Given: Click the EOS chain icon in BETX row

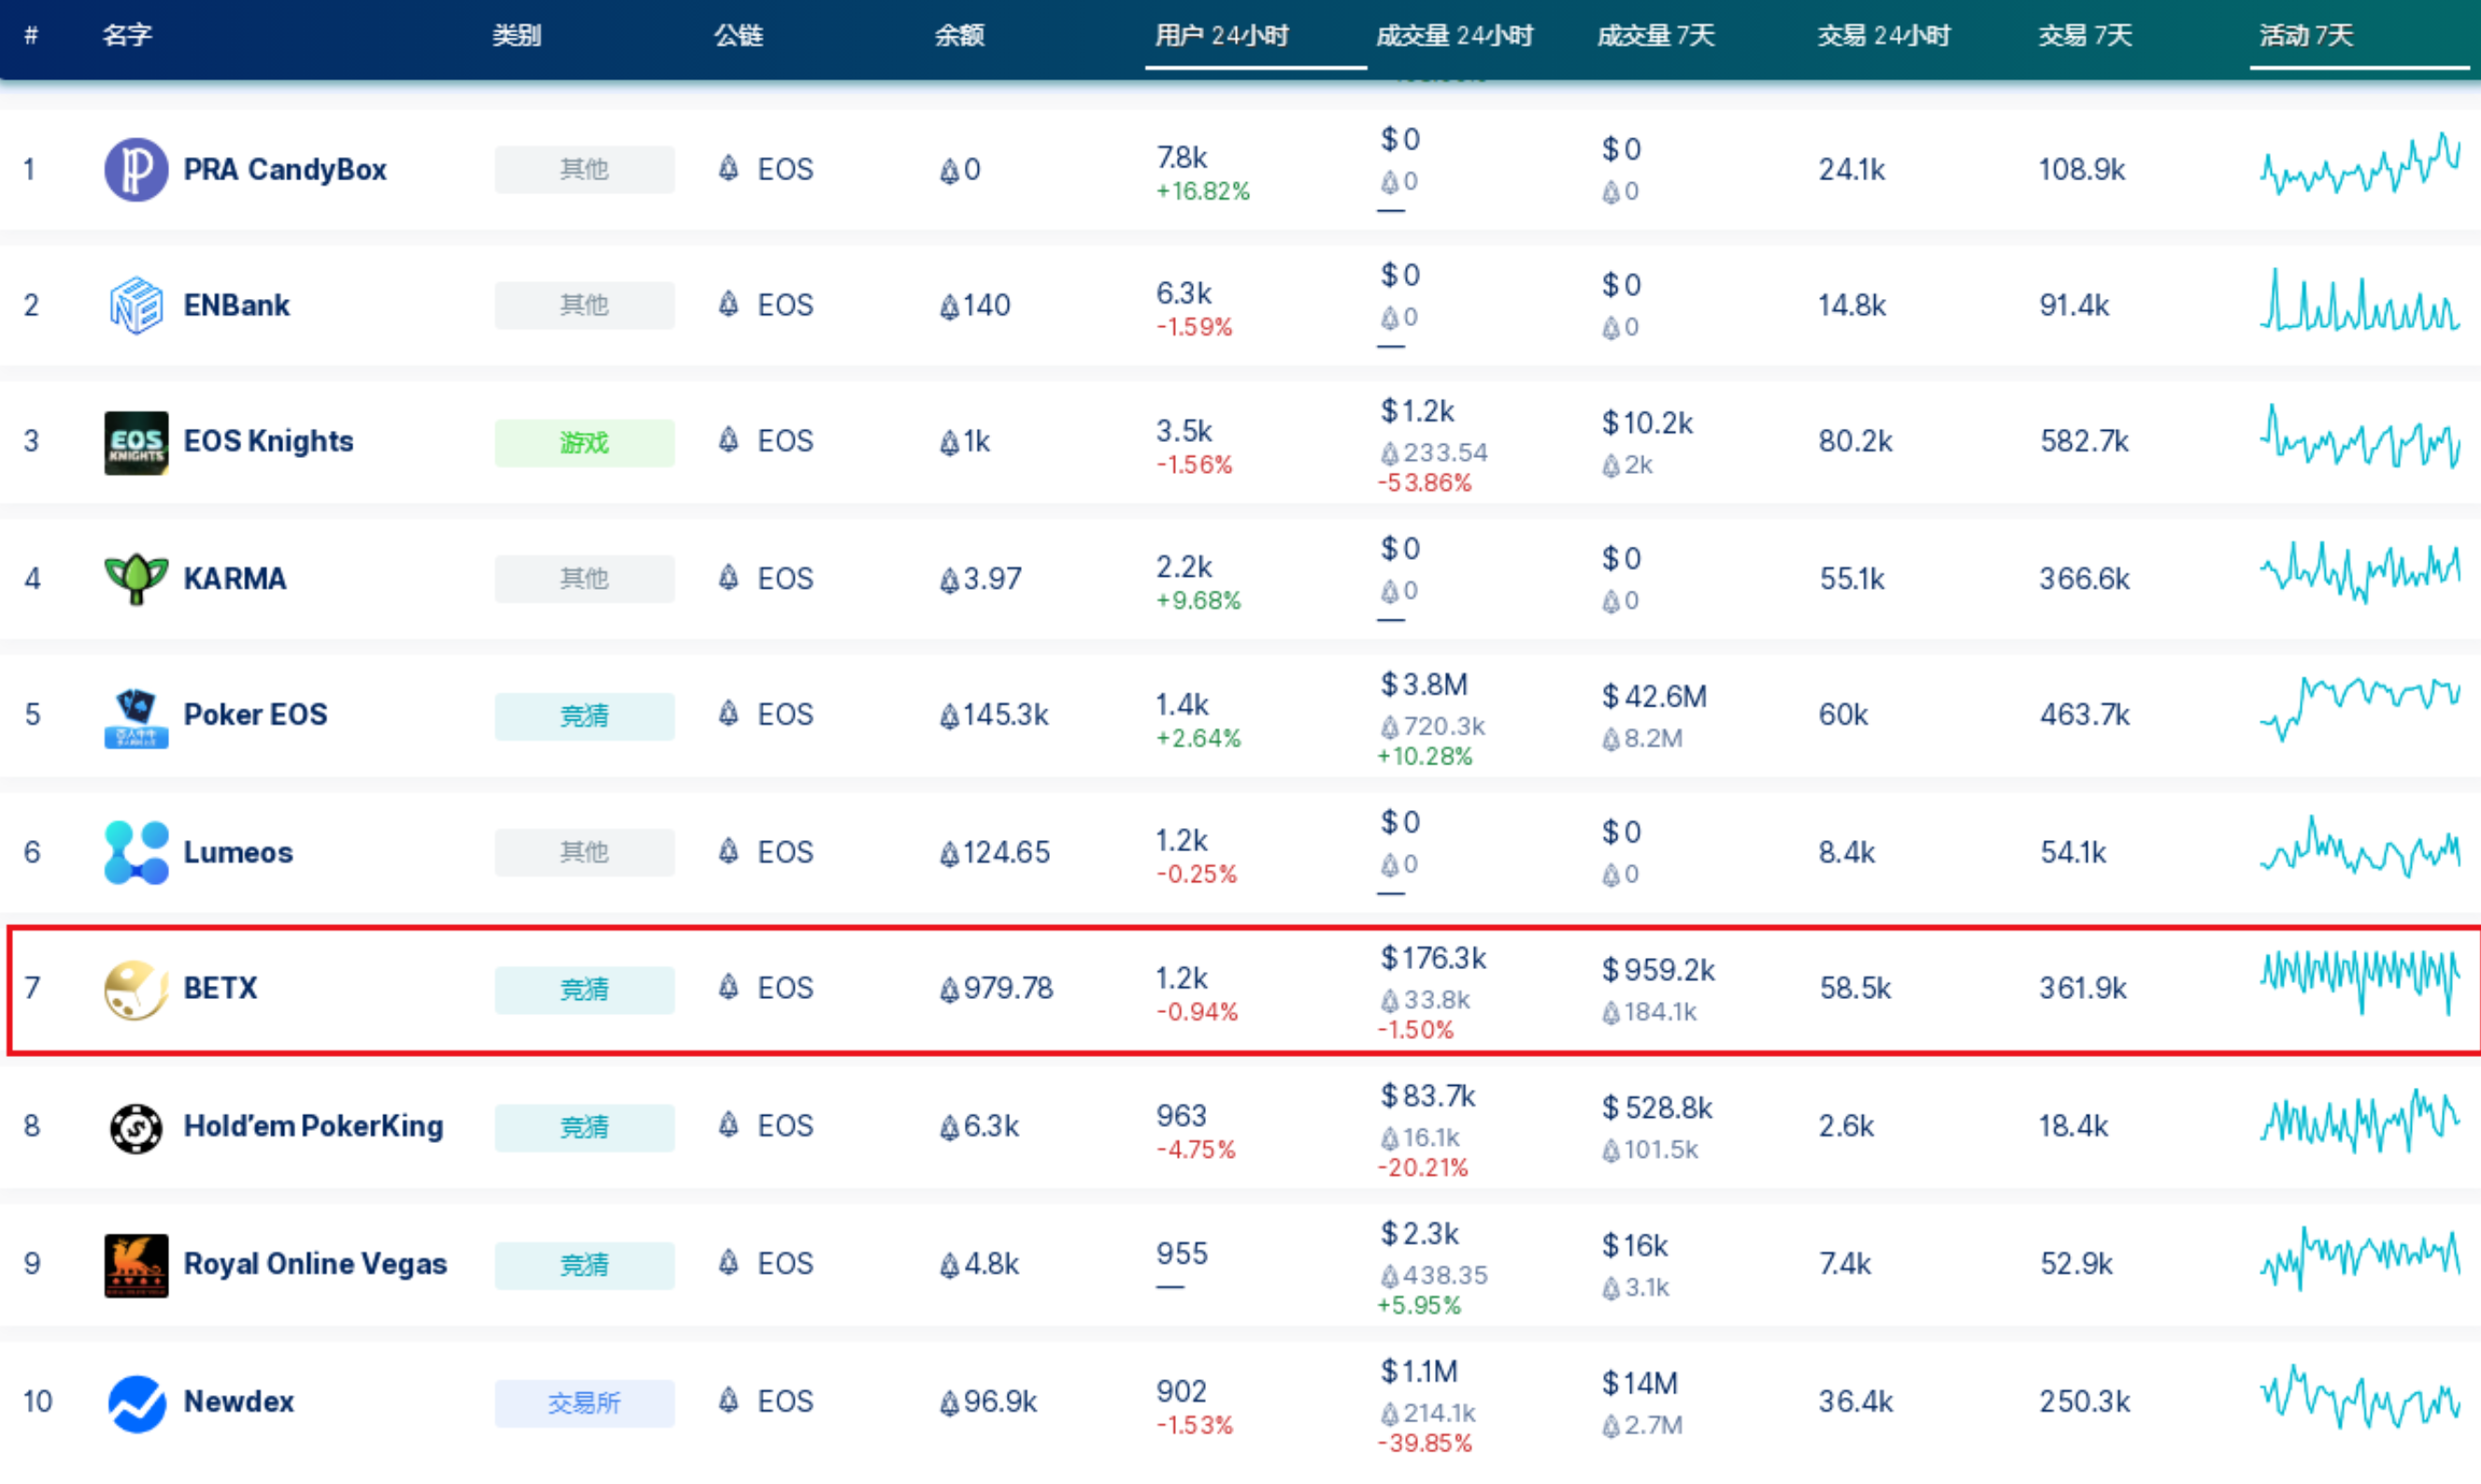Looking at the screenshot, I should coord(729,987).
